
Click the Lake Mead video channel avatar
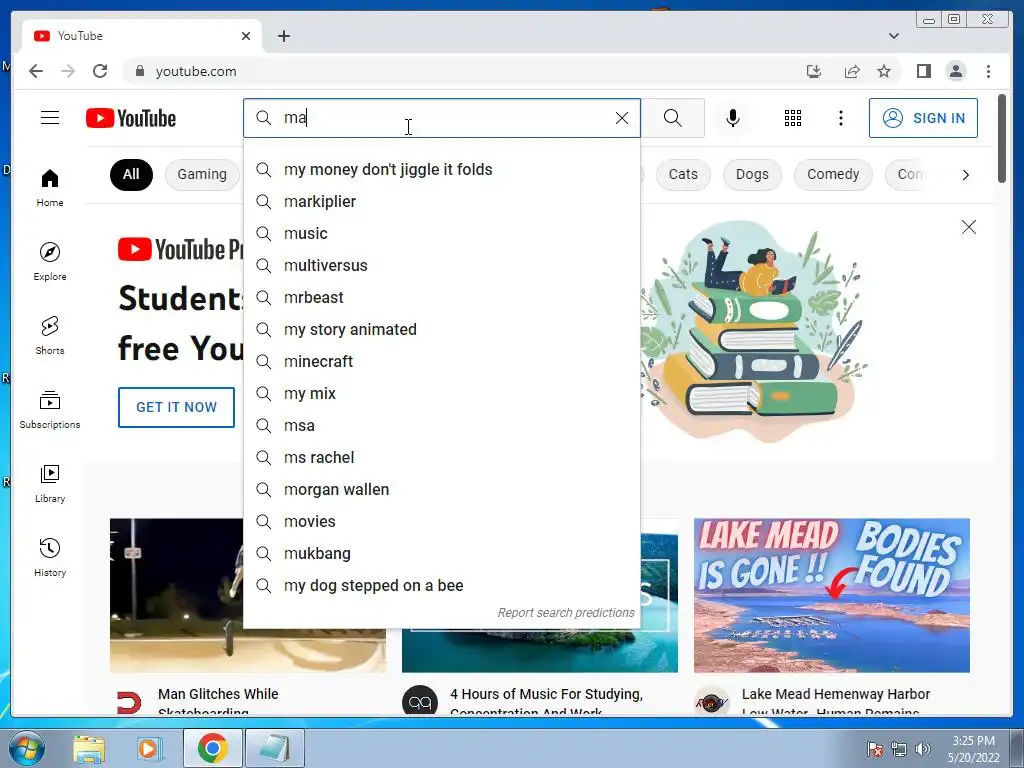[711, 702]
